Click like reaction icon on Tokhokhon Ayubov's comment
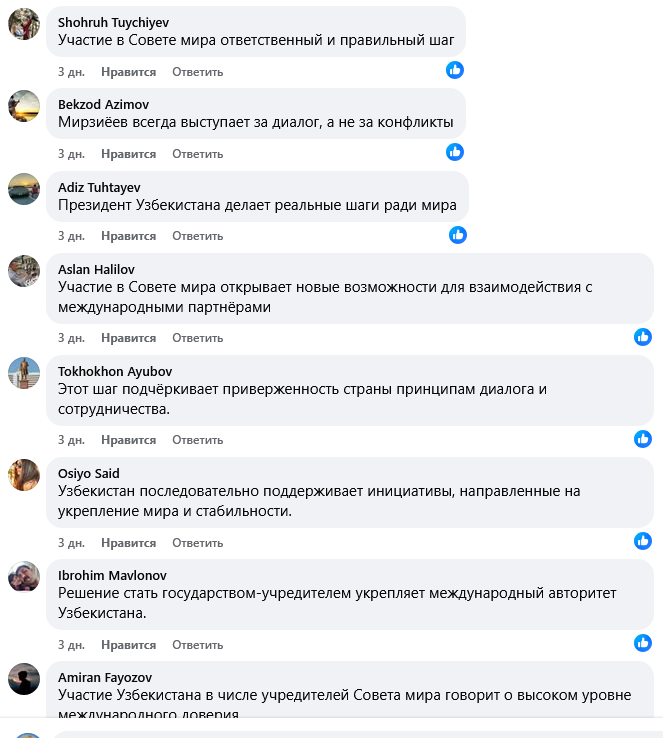This screenshot has height=738, width=663. tap(643, 439)
